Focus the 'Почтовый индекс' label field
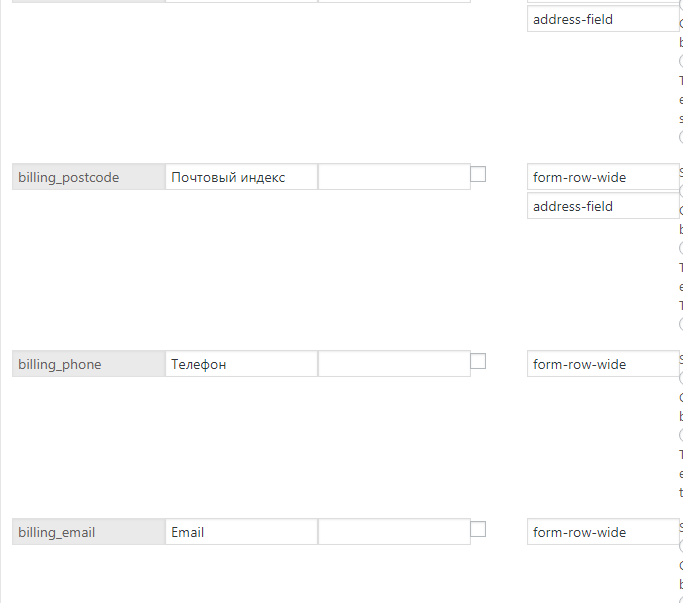This screenshot has height=603, width=683. [x=241, y=177]
